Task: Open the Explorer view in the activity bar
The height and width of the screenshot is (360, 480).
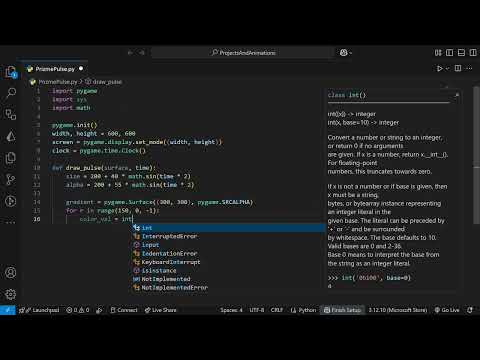Action: tap(11, 72)
